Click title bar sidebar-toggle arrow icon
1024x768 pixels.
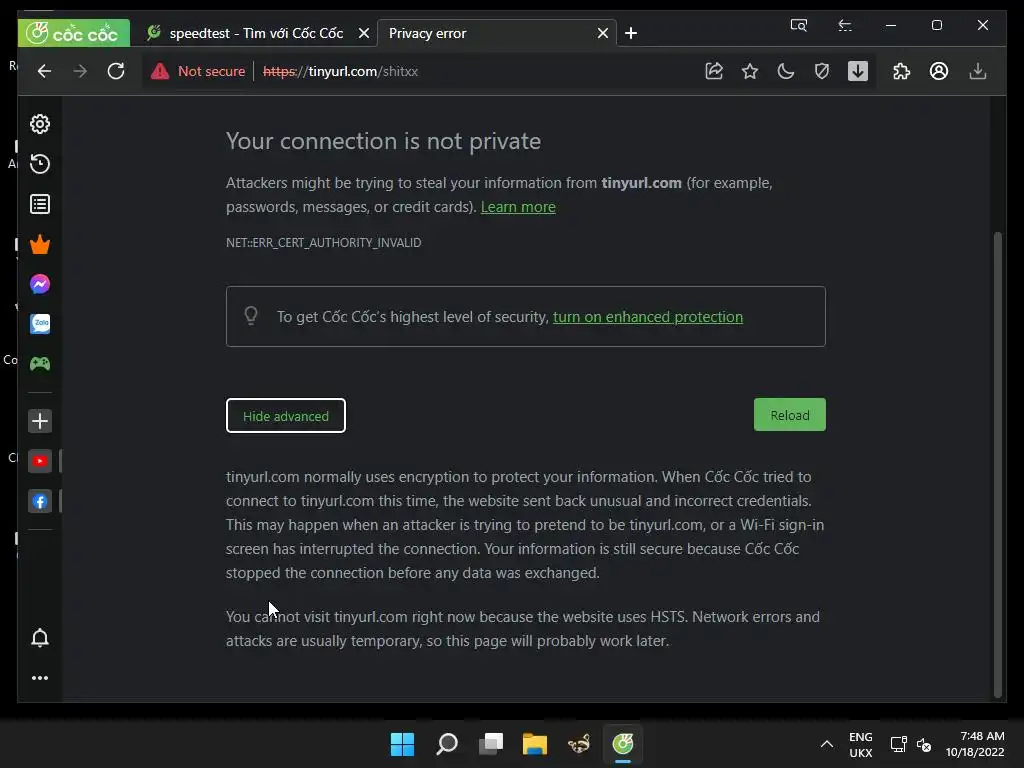(x=845, y=25)
